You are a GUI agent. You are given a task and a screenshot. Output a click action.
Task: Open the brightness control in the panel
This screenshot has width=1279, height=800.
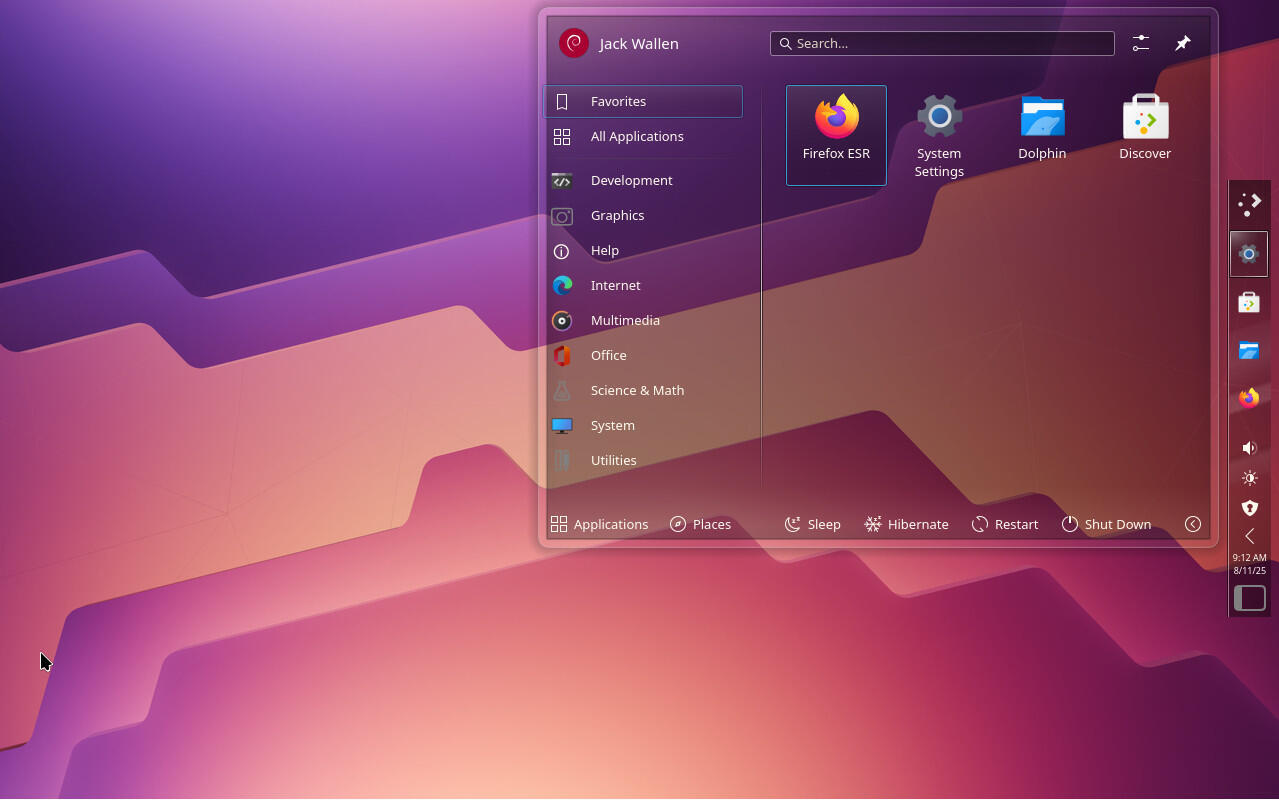point(1248,478)
